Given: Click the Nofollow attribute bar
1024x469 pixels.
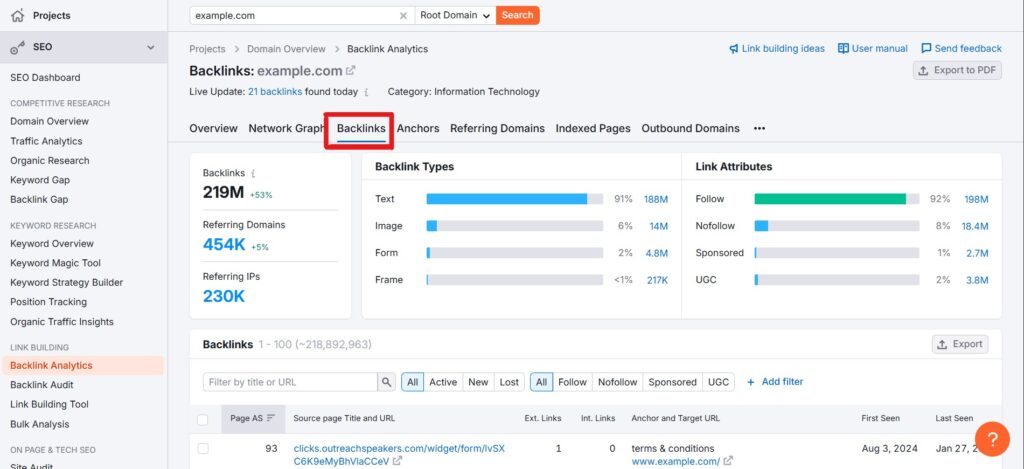Looking at the screenshot, I should click(837, 226).
